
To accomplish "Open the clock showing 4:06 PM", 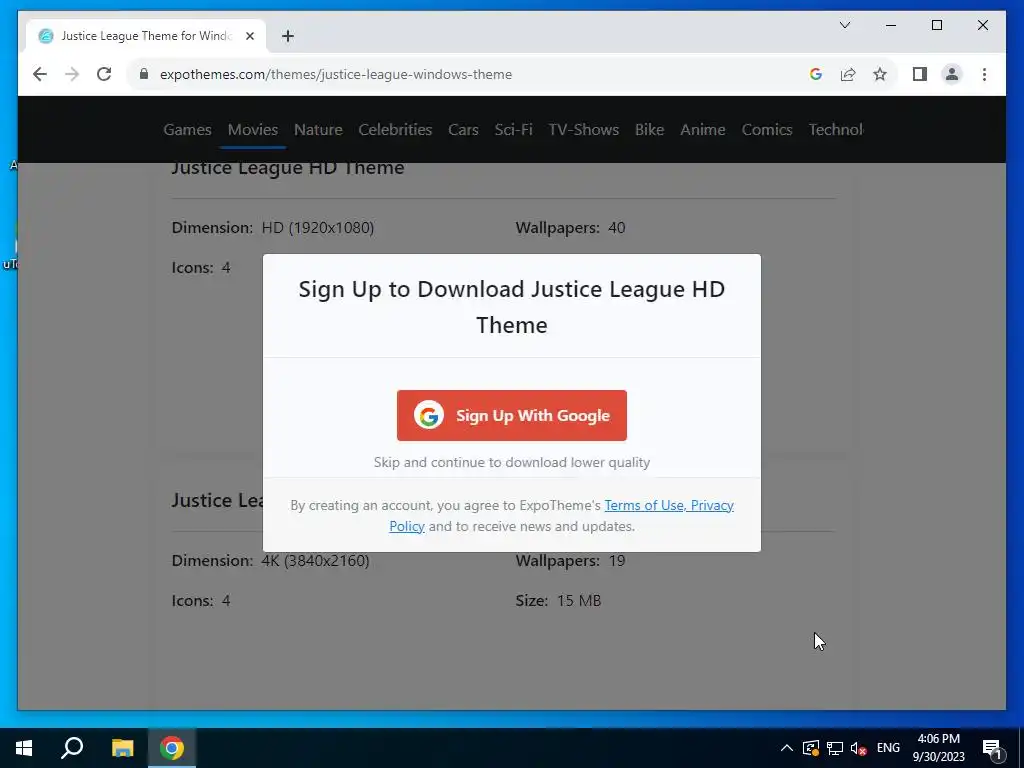I will [x=938, y=748].
